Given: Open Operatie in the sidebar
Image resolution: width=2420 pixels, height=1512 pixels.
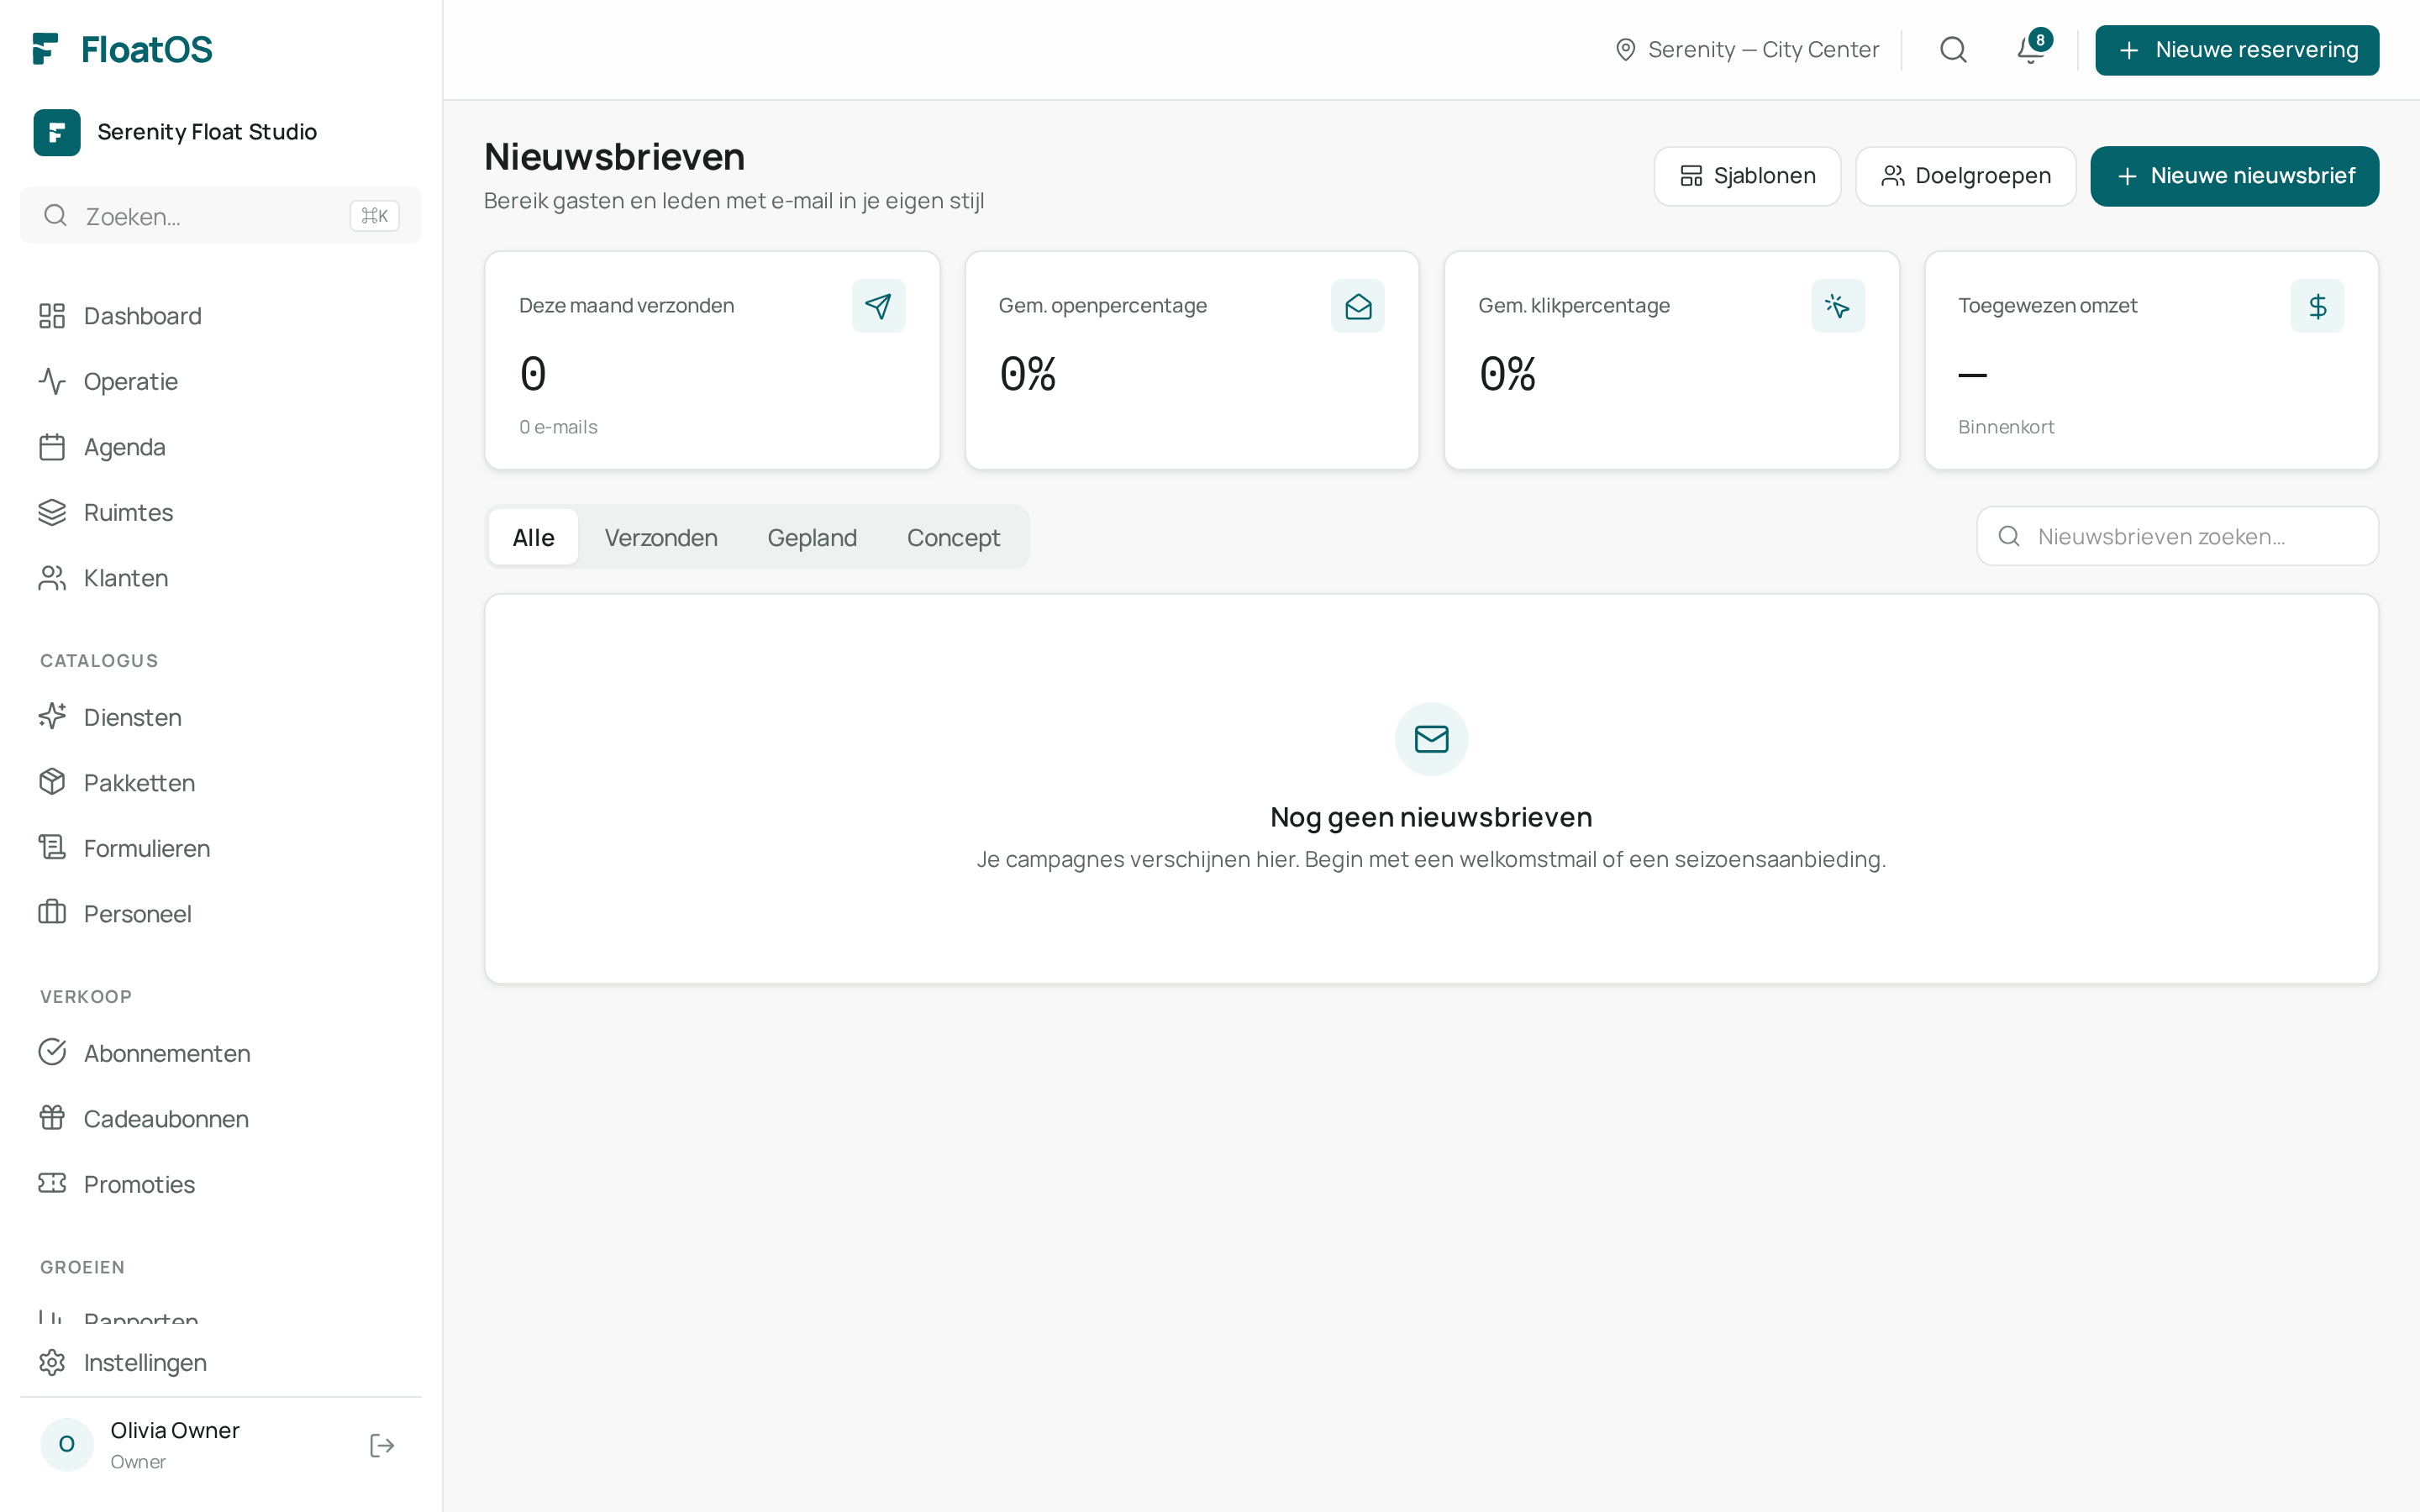Looking at the screenshot, I should coord(220,382).
